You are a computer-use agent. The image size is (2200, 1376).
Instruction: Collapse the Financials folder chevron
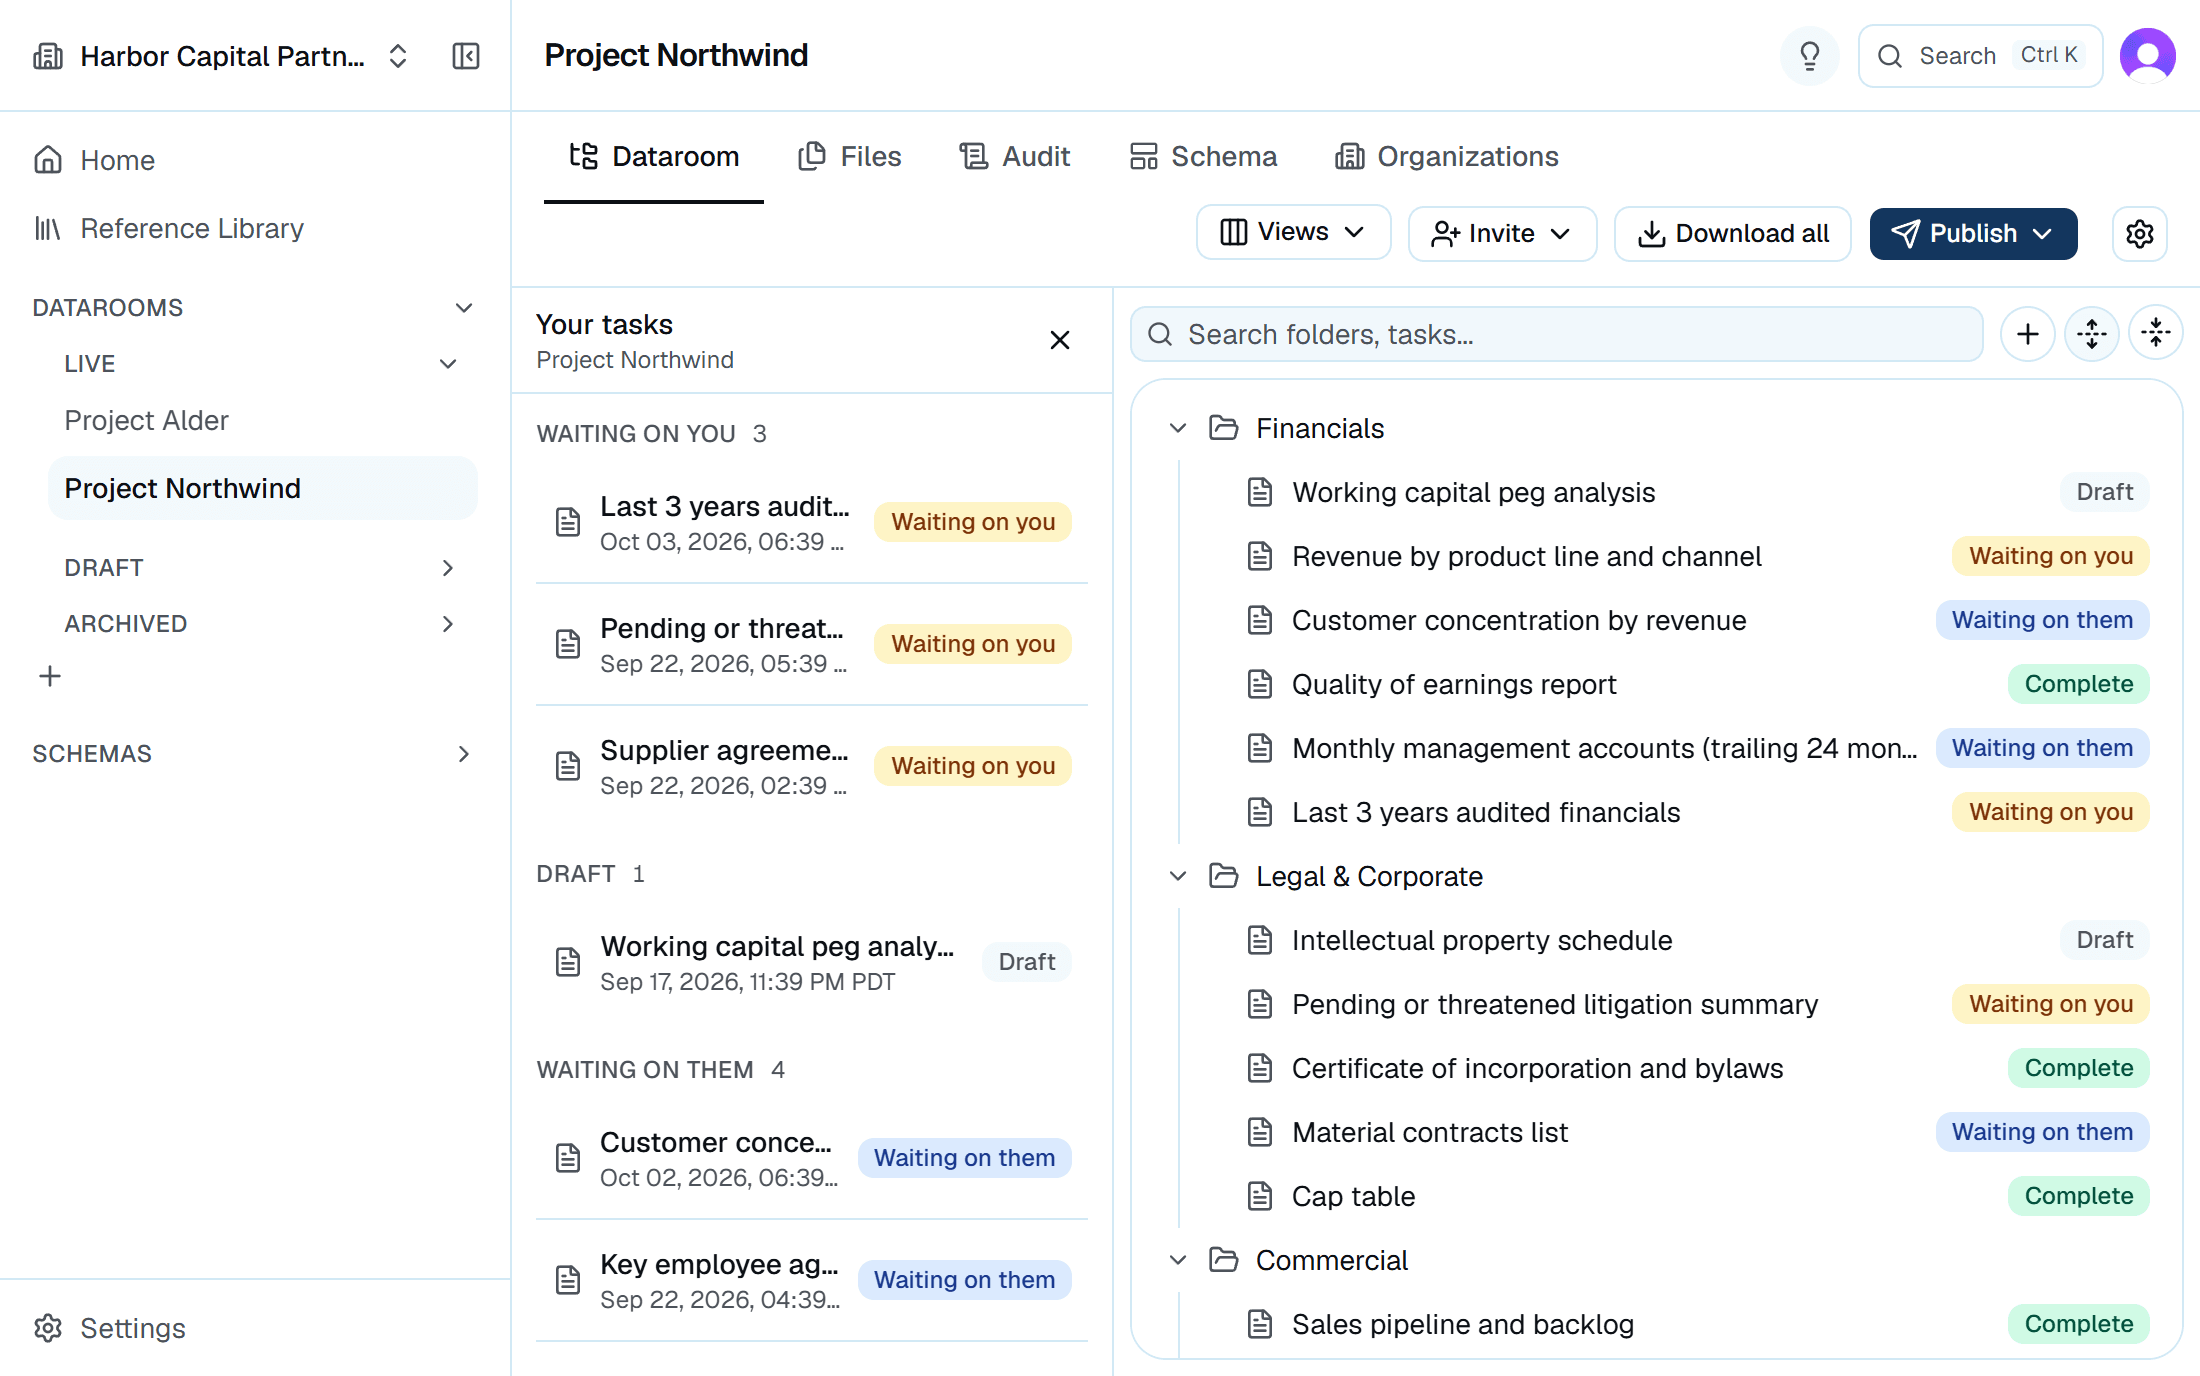tap(1178, 428)
